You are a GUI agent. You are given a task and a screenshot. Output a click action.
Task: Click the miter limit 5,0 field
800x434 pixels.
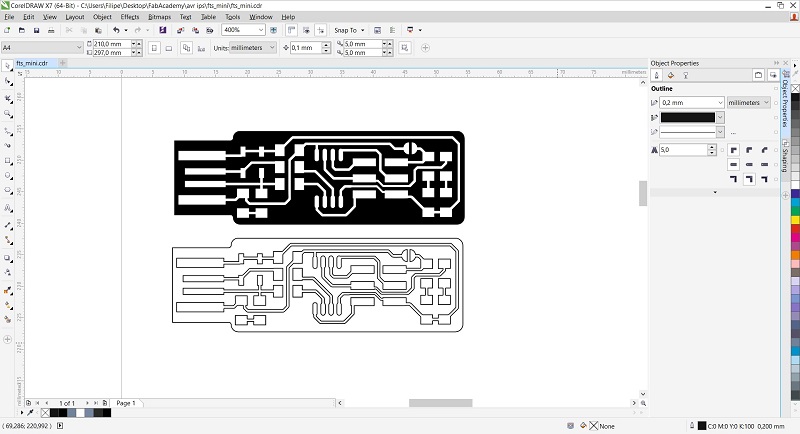[x=683, y=150]
